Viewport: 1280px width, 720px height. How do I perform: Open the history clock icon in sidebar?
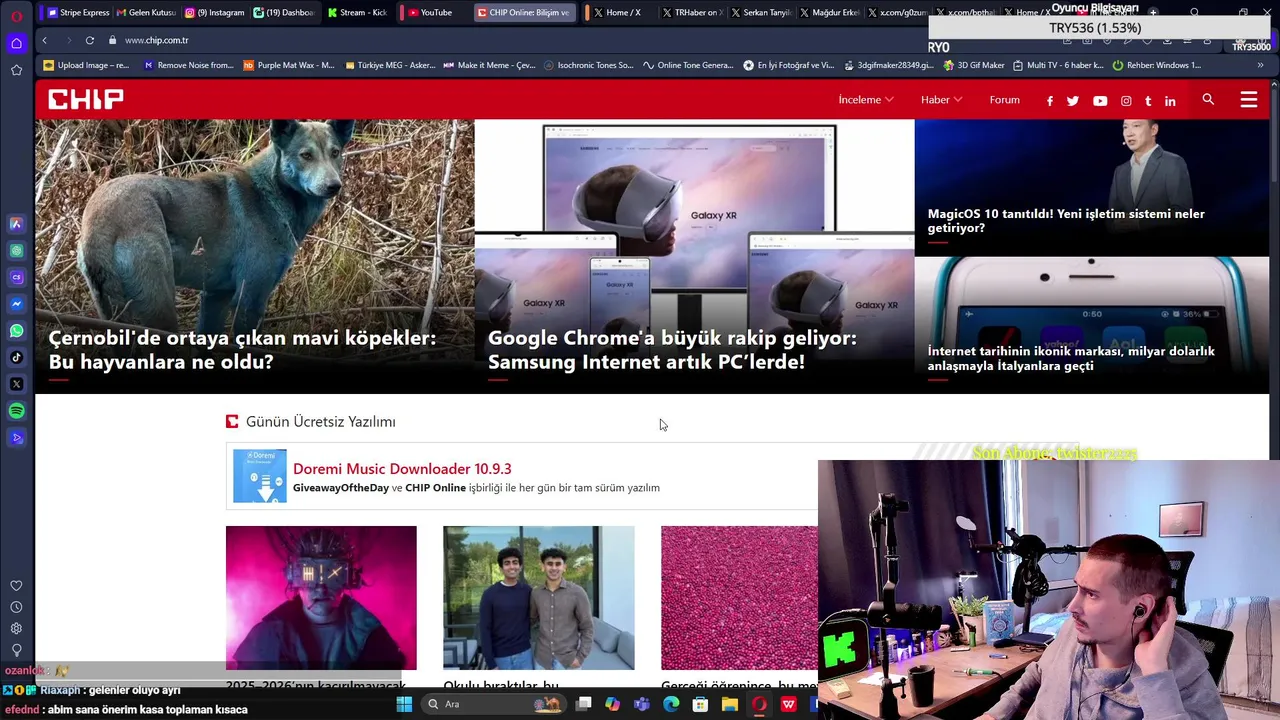[x=16, y=607]
